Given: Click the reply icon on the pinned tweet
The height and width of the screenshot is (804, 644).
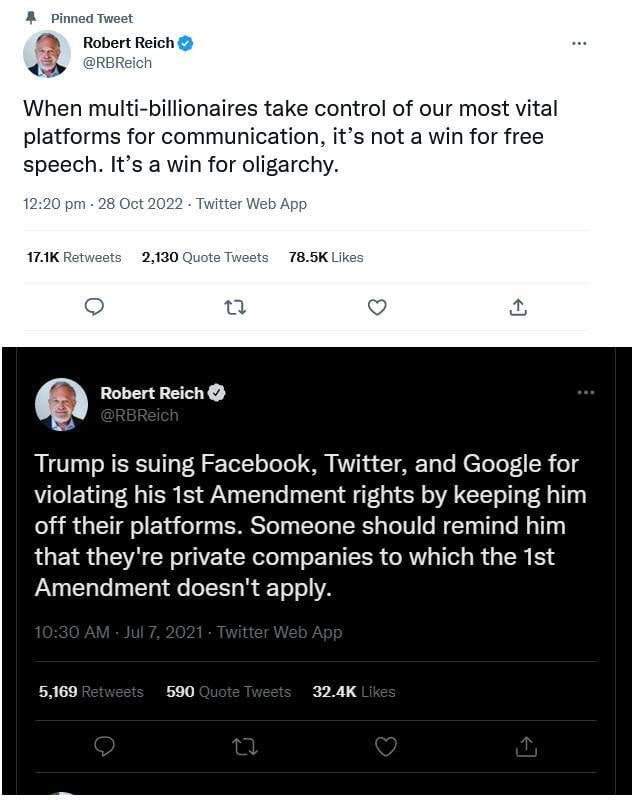Looking at the screenshot, I should (94, 307).
